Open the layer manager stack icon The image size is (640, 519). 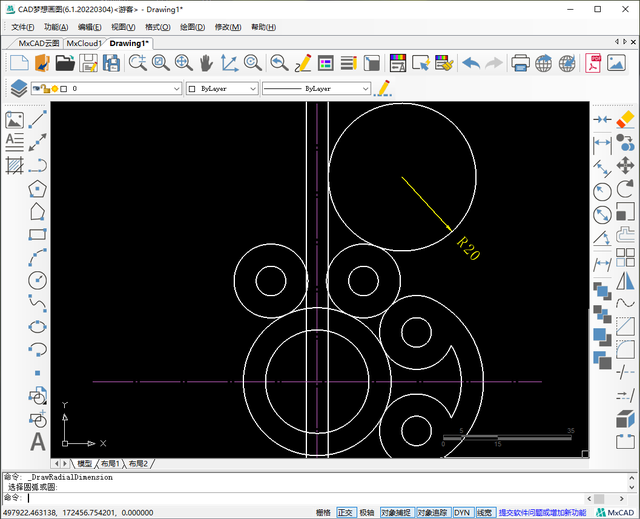point(18,89)
